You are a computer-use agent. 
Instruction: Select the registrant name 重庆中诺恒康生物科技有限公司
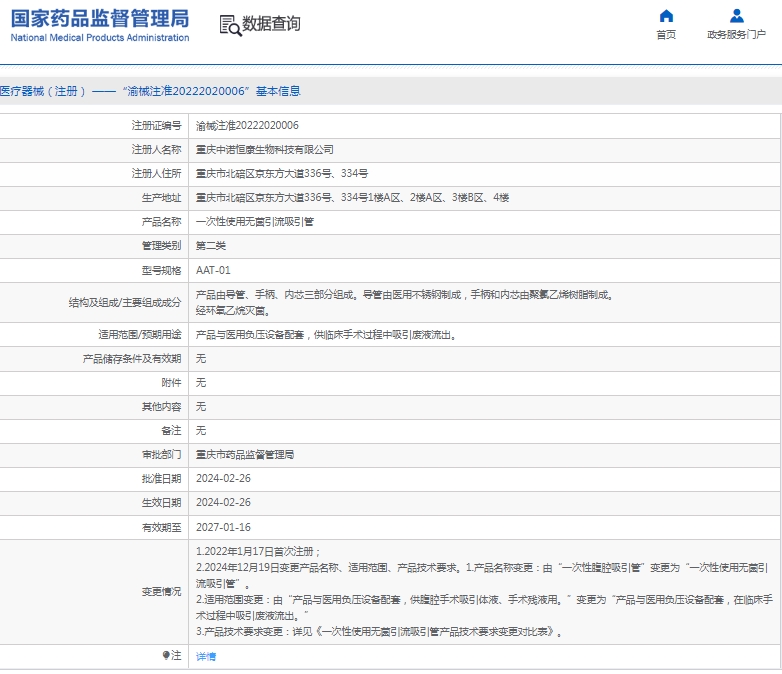click(x=265, y=150)
